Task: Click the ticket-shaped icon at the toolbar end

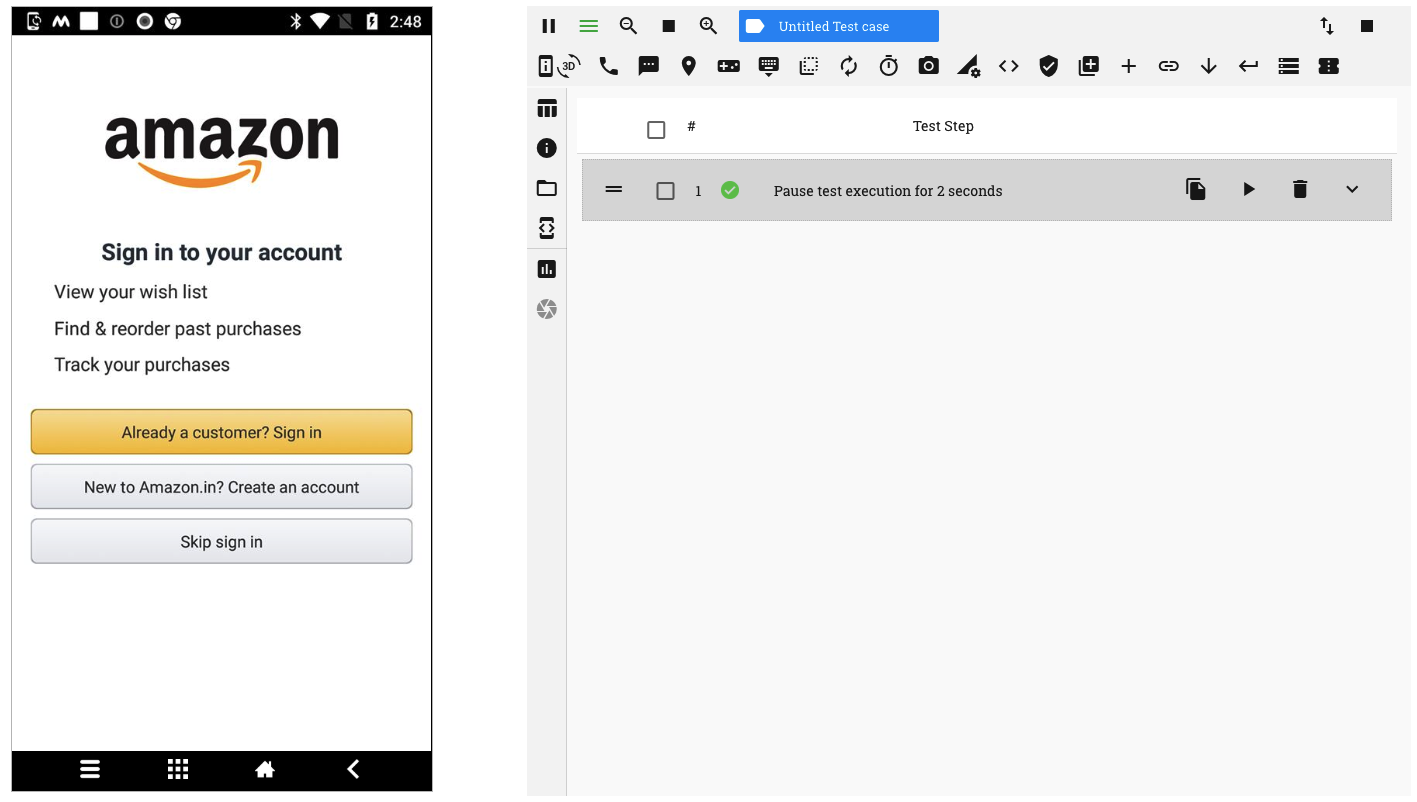Action: (1329, 66)
